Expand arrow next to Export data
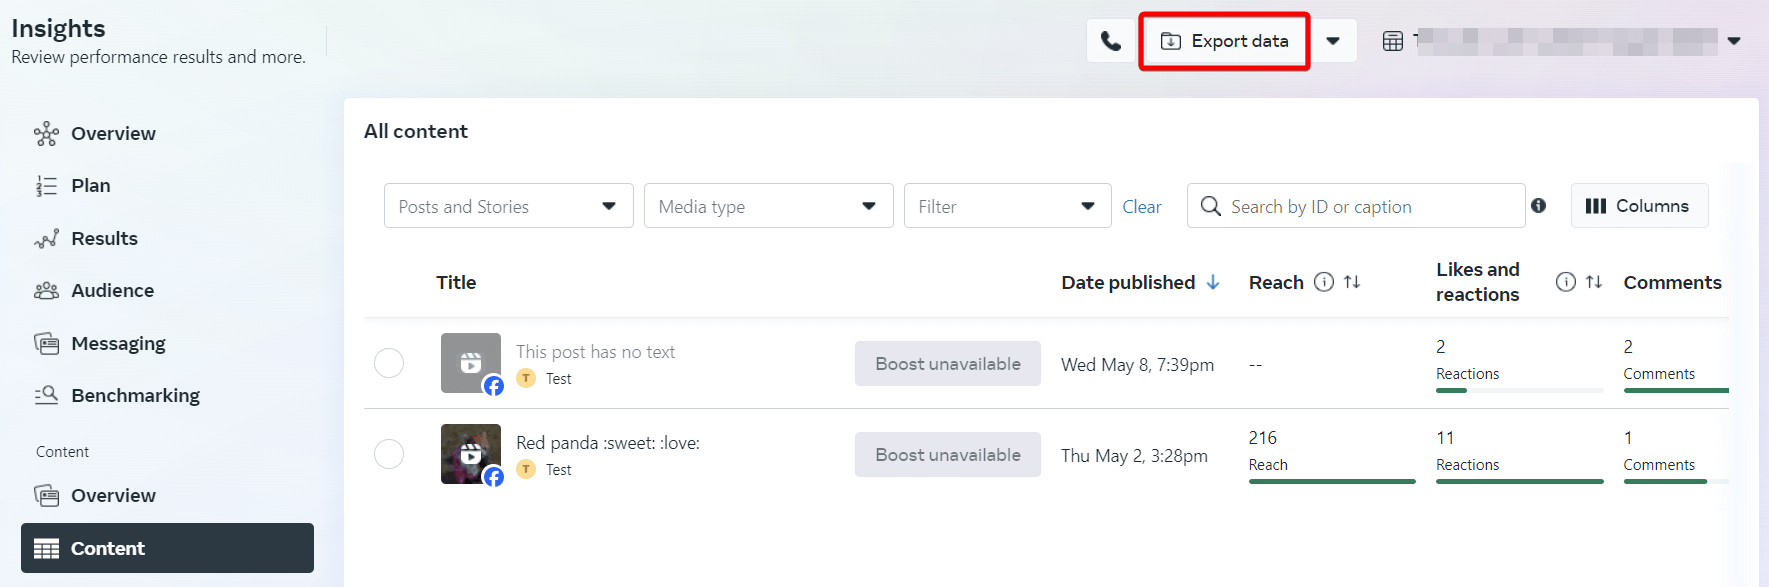 [1333, 41]
